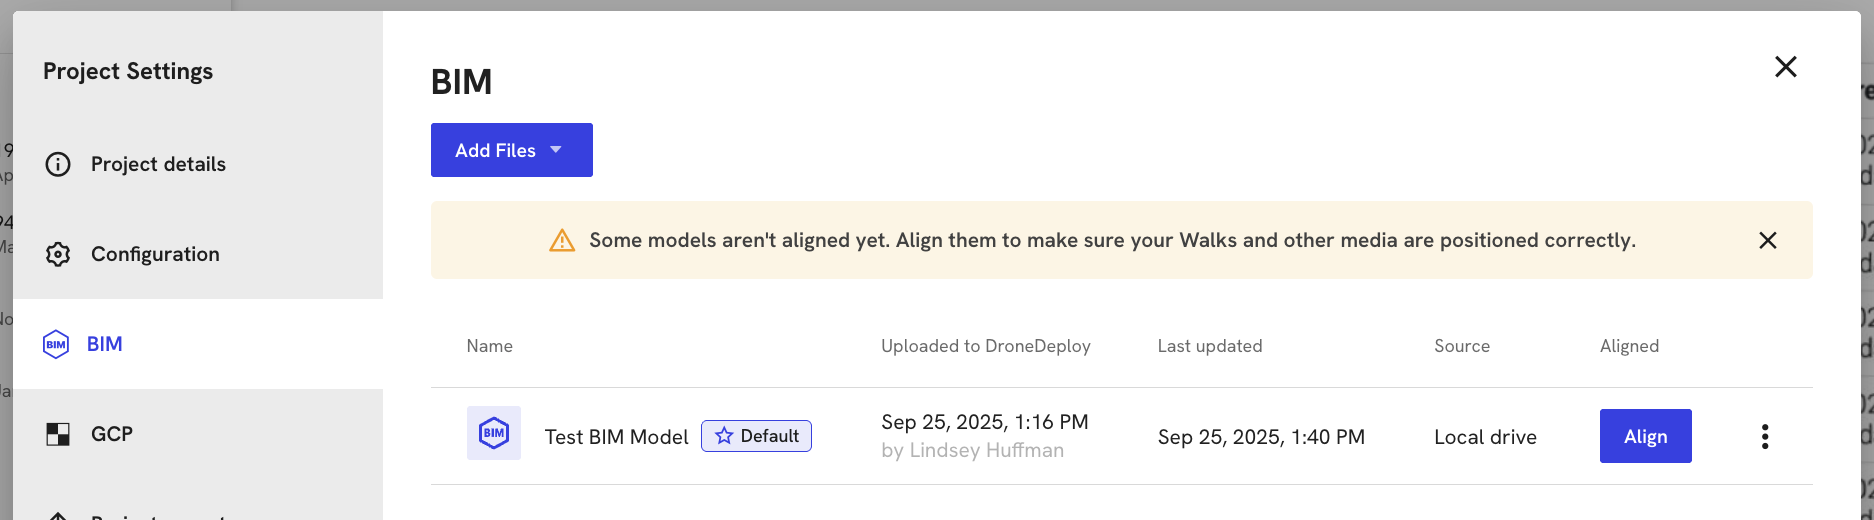Close the Project Settings dialog
The width and height of the screenshot is (1874, 520).
pos(1785,67)
